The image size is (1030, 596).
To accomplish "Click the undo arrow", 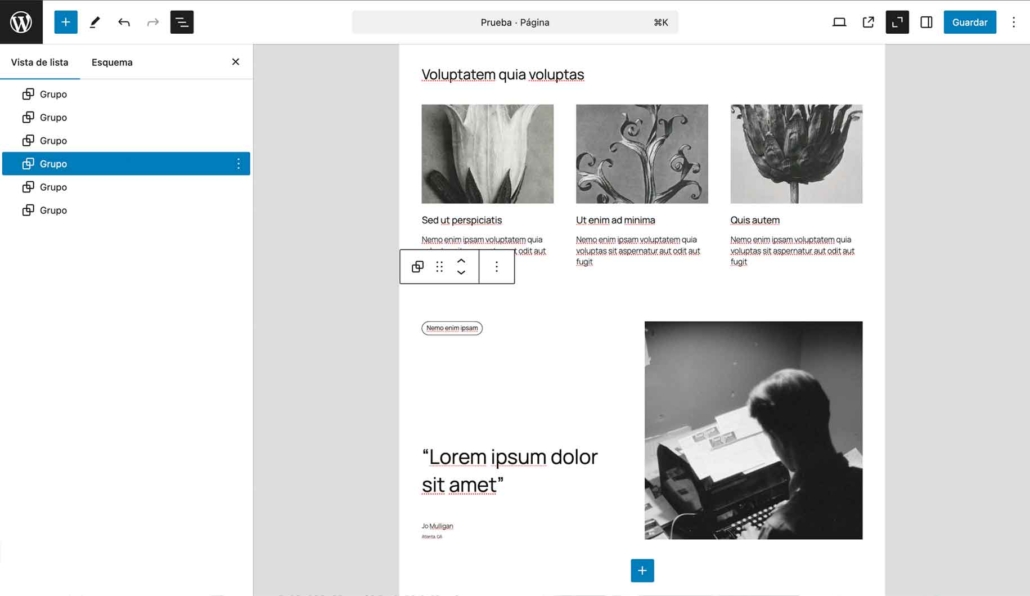I will [x=124, y=22].
